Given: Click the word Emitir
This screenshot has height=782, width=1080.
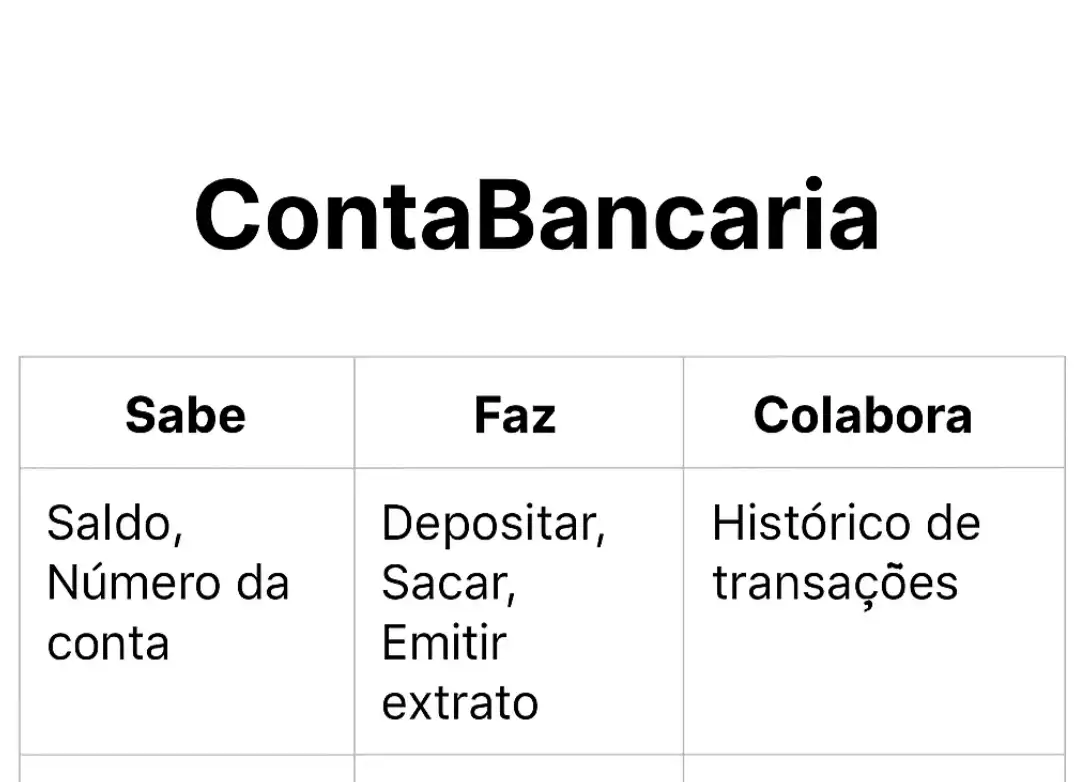Looking at the screenshot, I should pyautogui.click(x=443, y=643).
